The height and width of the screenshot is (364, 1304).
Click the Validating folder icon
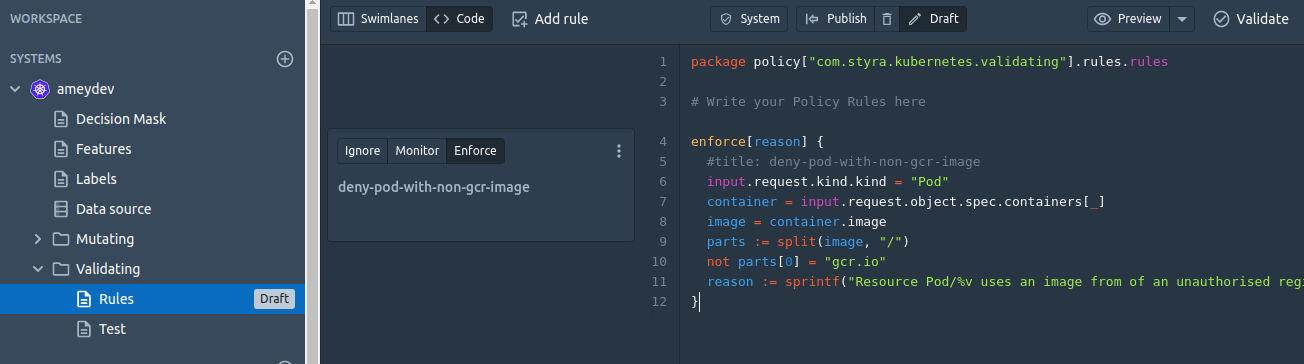(x=61, y=269)
